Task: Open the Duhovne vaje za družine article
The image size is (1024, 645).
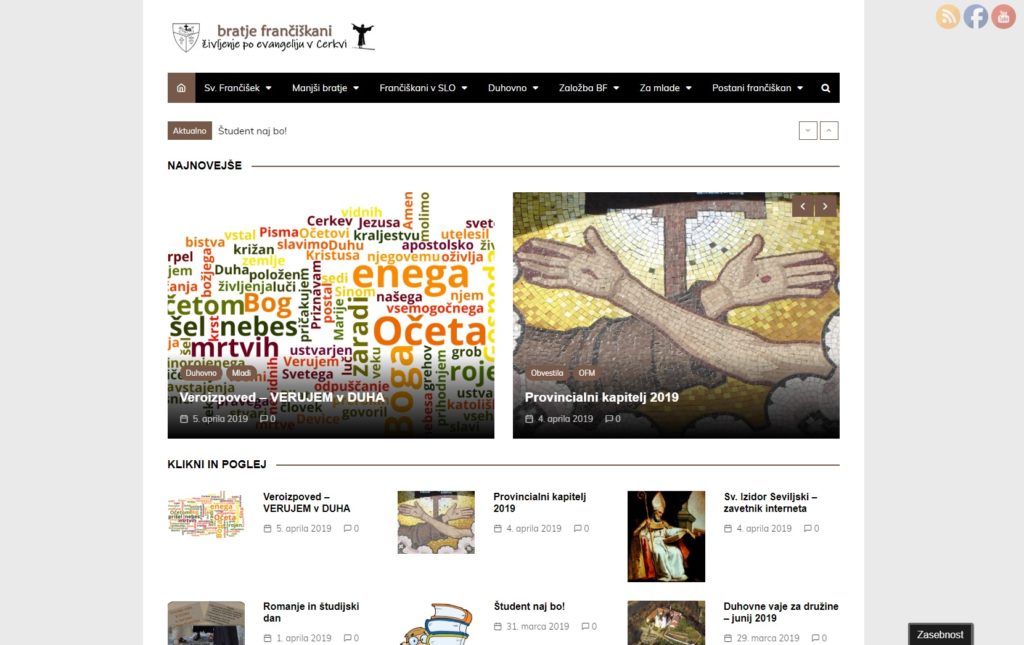Action: coord(781,612)
